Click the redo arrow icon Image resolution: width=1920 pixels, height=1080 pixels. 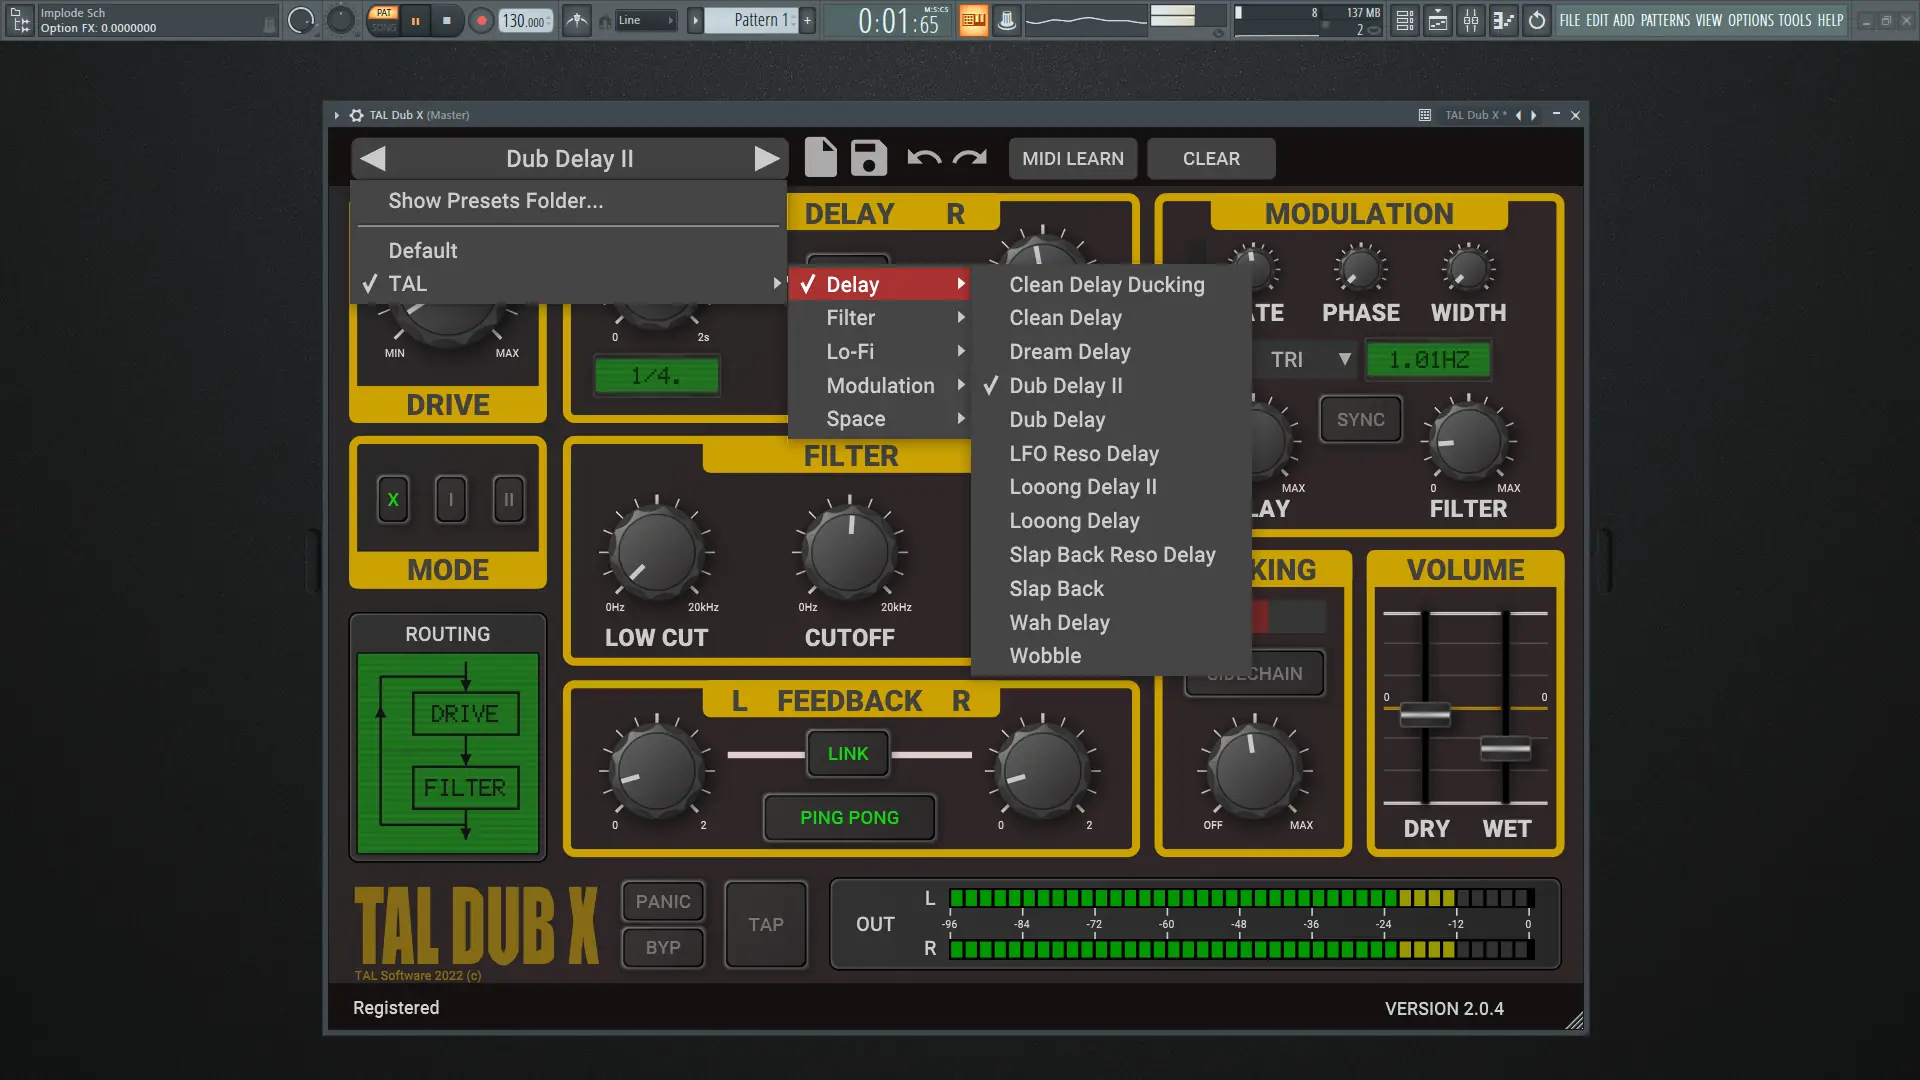click(x=969, y=158)
